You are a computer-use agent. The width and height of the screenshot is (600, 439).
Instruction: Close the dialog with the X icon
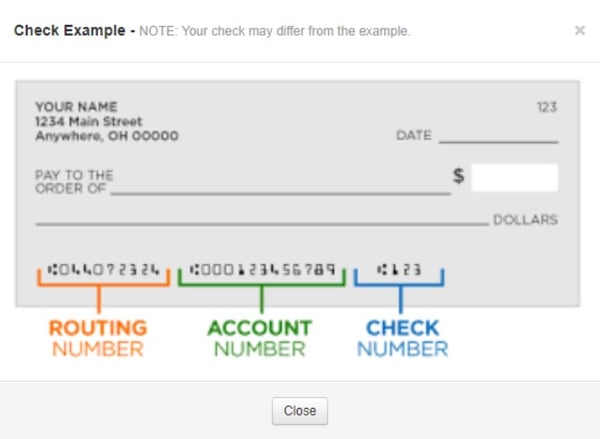tap(580, 30)
